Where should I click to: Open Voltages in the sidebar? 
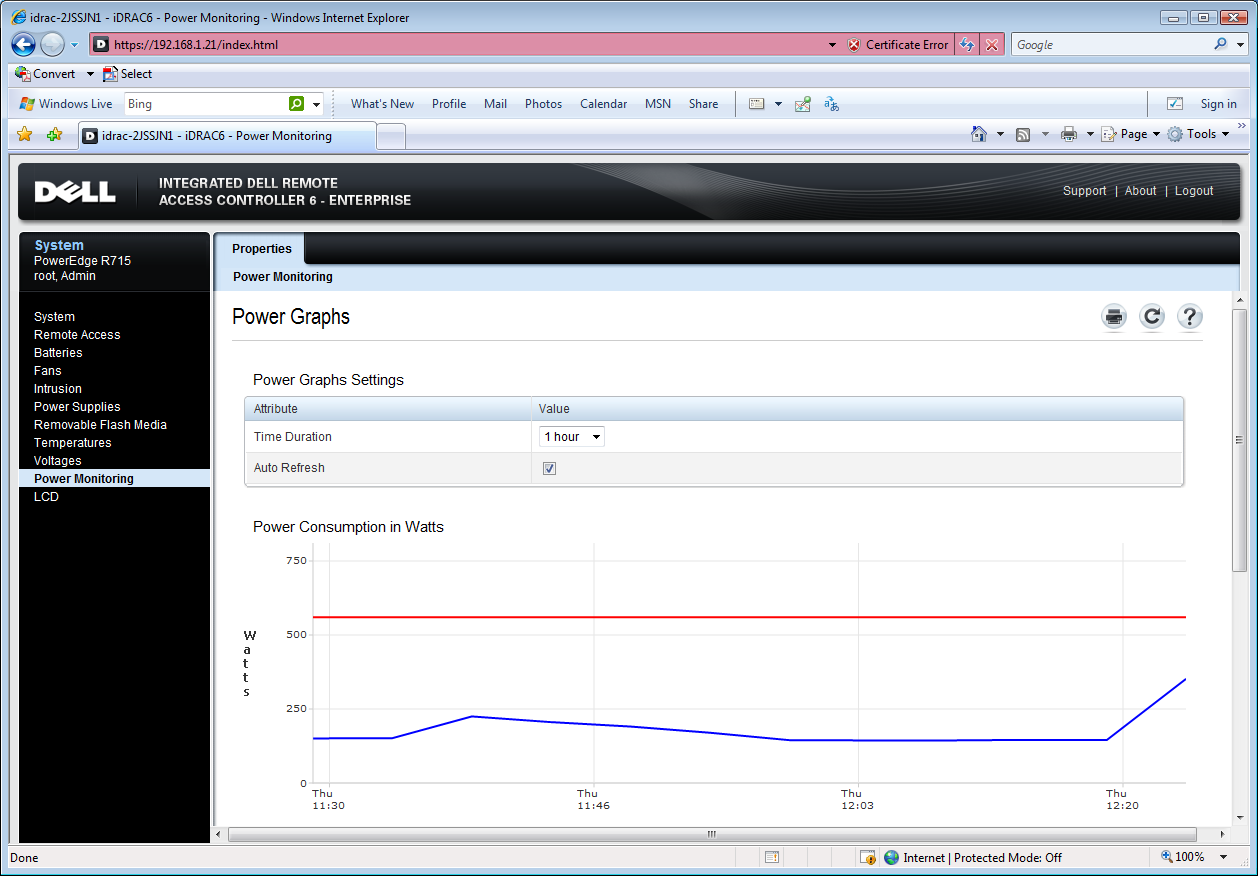click(58, 461)
